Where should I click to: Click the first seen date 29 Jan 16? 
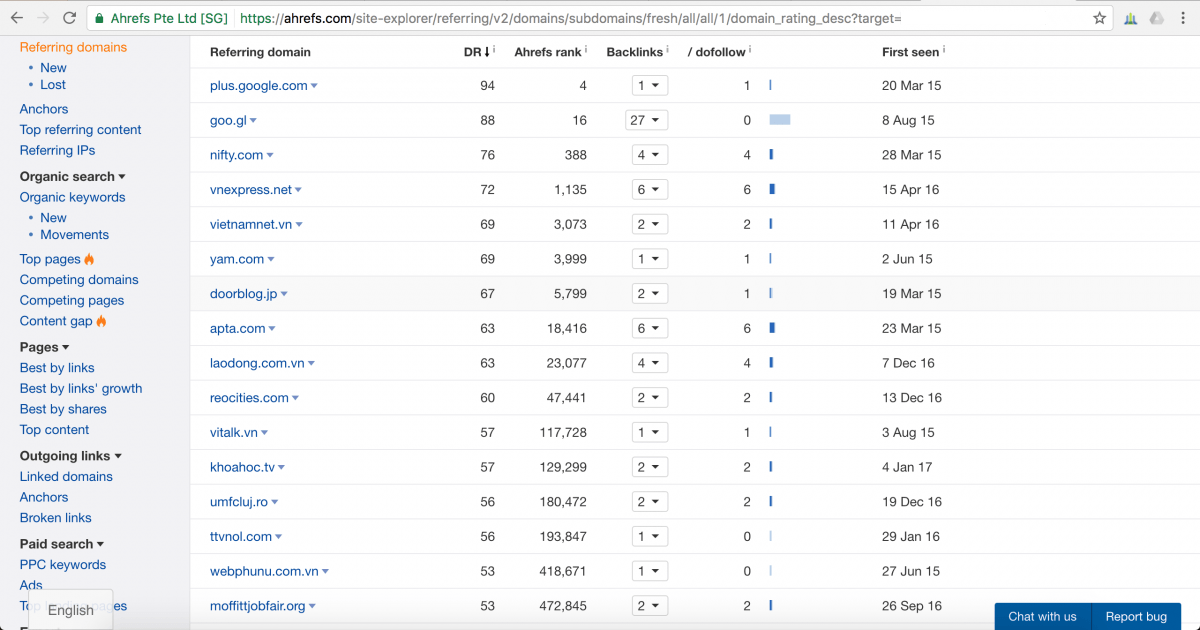911,537
